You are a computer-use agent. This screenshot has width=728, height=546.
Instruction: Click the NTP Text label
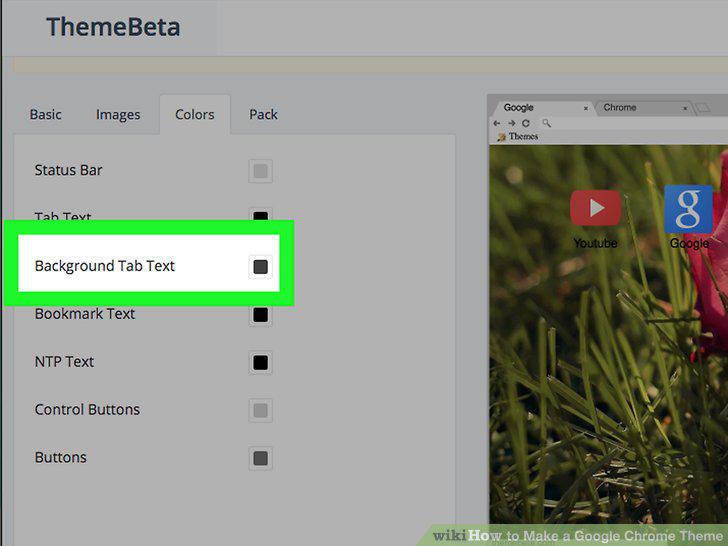(64, 362)
